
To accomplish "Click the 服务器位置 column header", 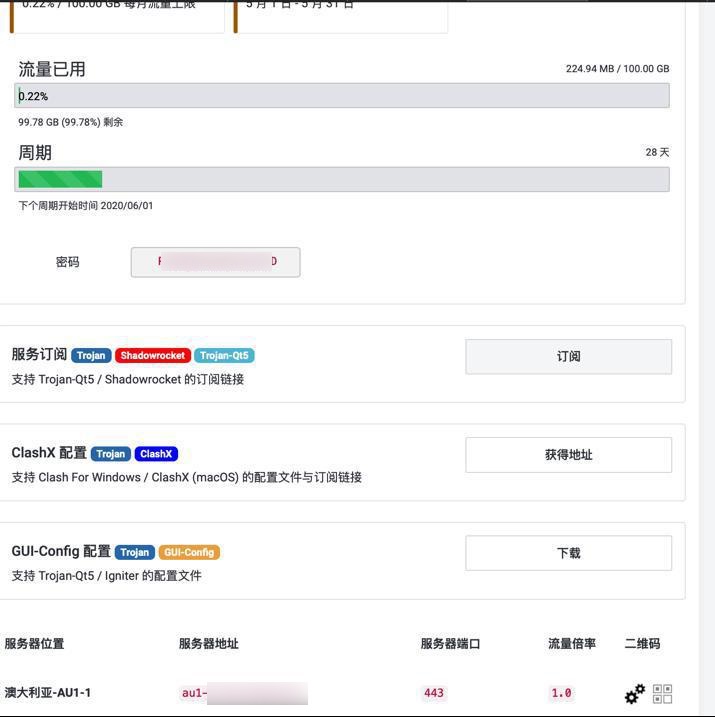I will [34, 644].
